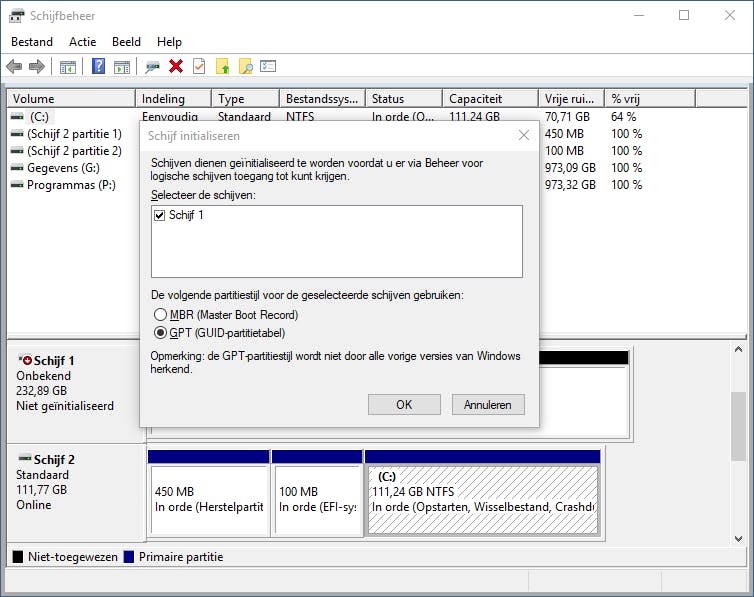Click the Back arrow toolbar icon

click(x=14, y=66)
